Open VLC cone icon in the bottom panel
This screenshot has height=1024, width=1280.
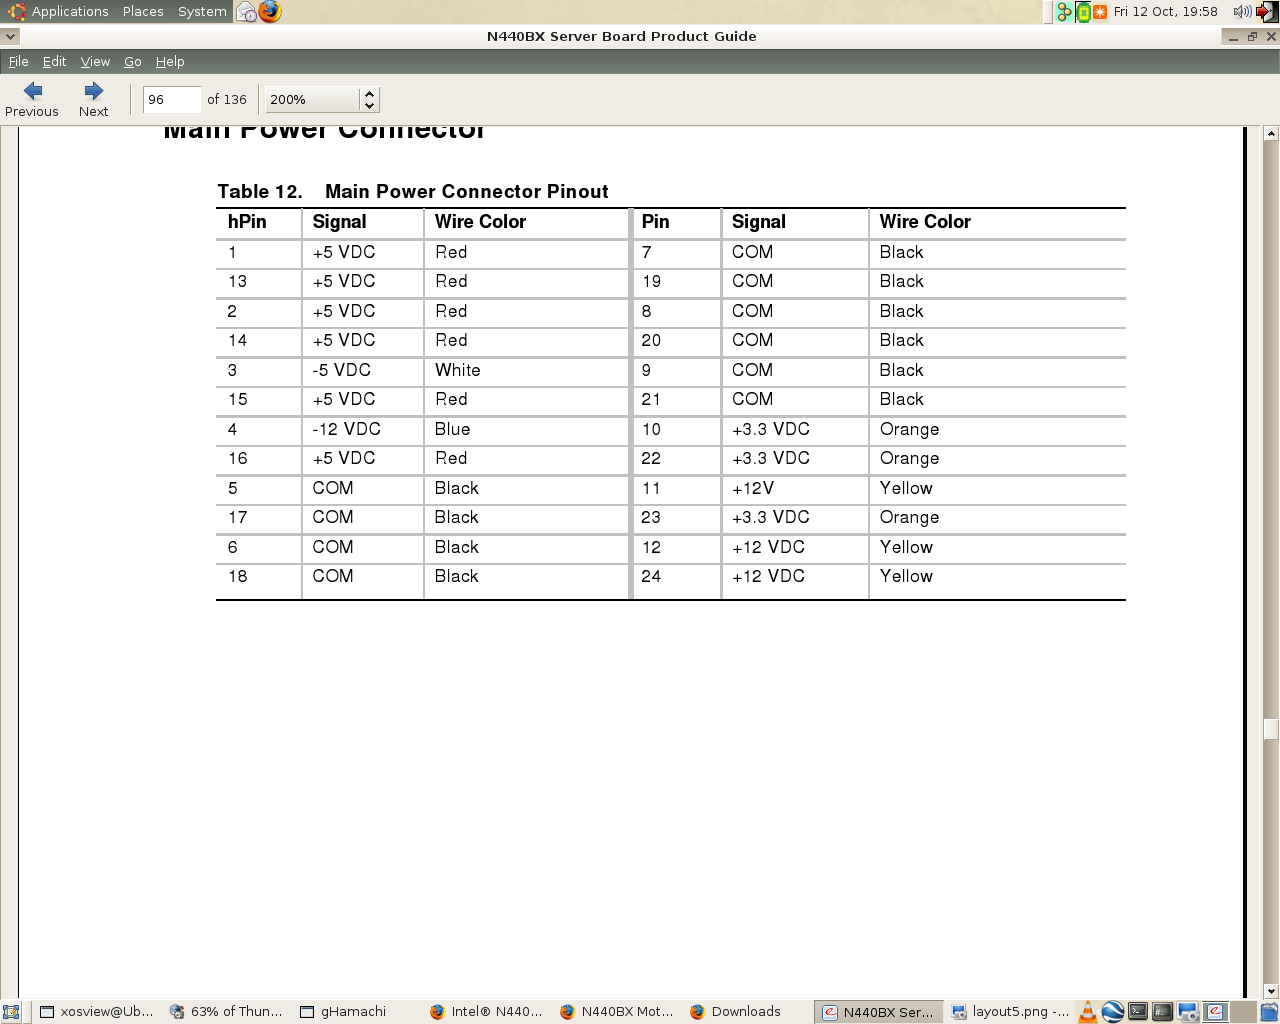1088,1012
